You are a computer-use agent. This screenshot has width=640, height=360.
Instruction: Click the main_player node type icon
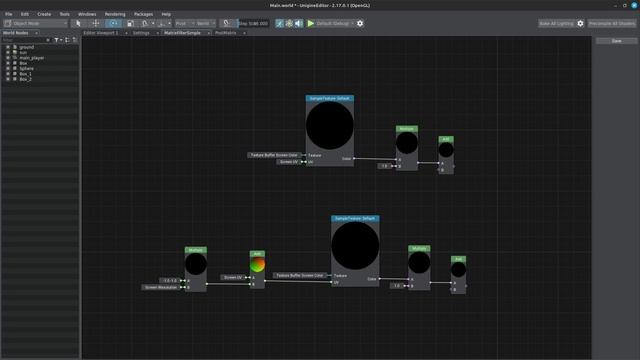point(15,58)
